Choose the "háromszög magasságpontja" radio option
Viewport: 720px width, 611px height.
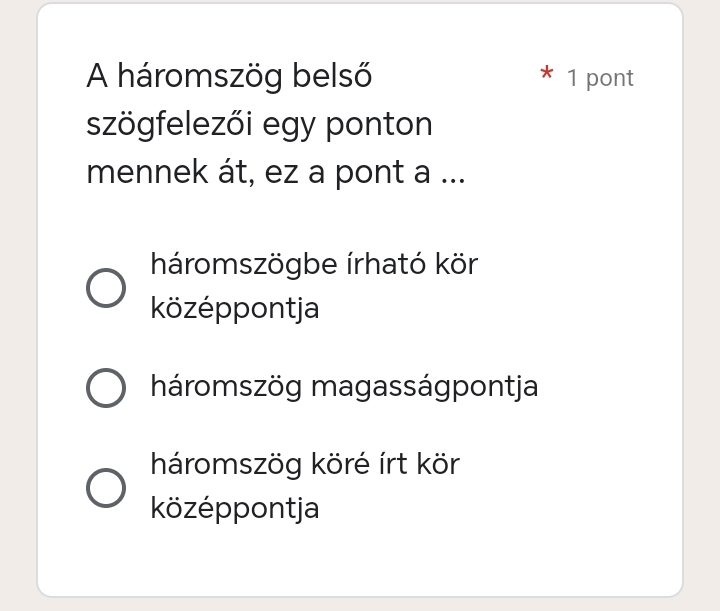(106, 388)
